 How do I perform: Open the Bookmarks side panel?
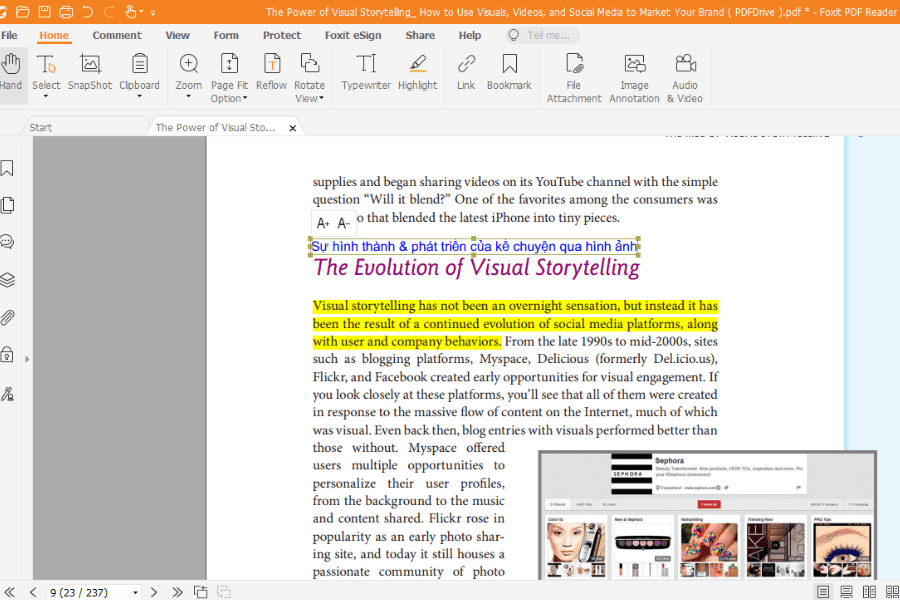pyautogui.click(x=7, y=168)
